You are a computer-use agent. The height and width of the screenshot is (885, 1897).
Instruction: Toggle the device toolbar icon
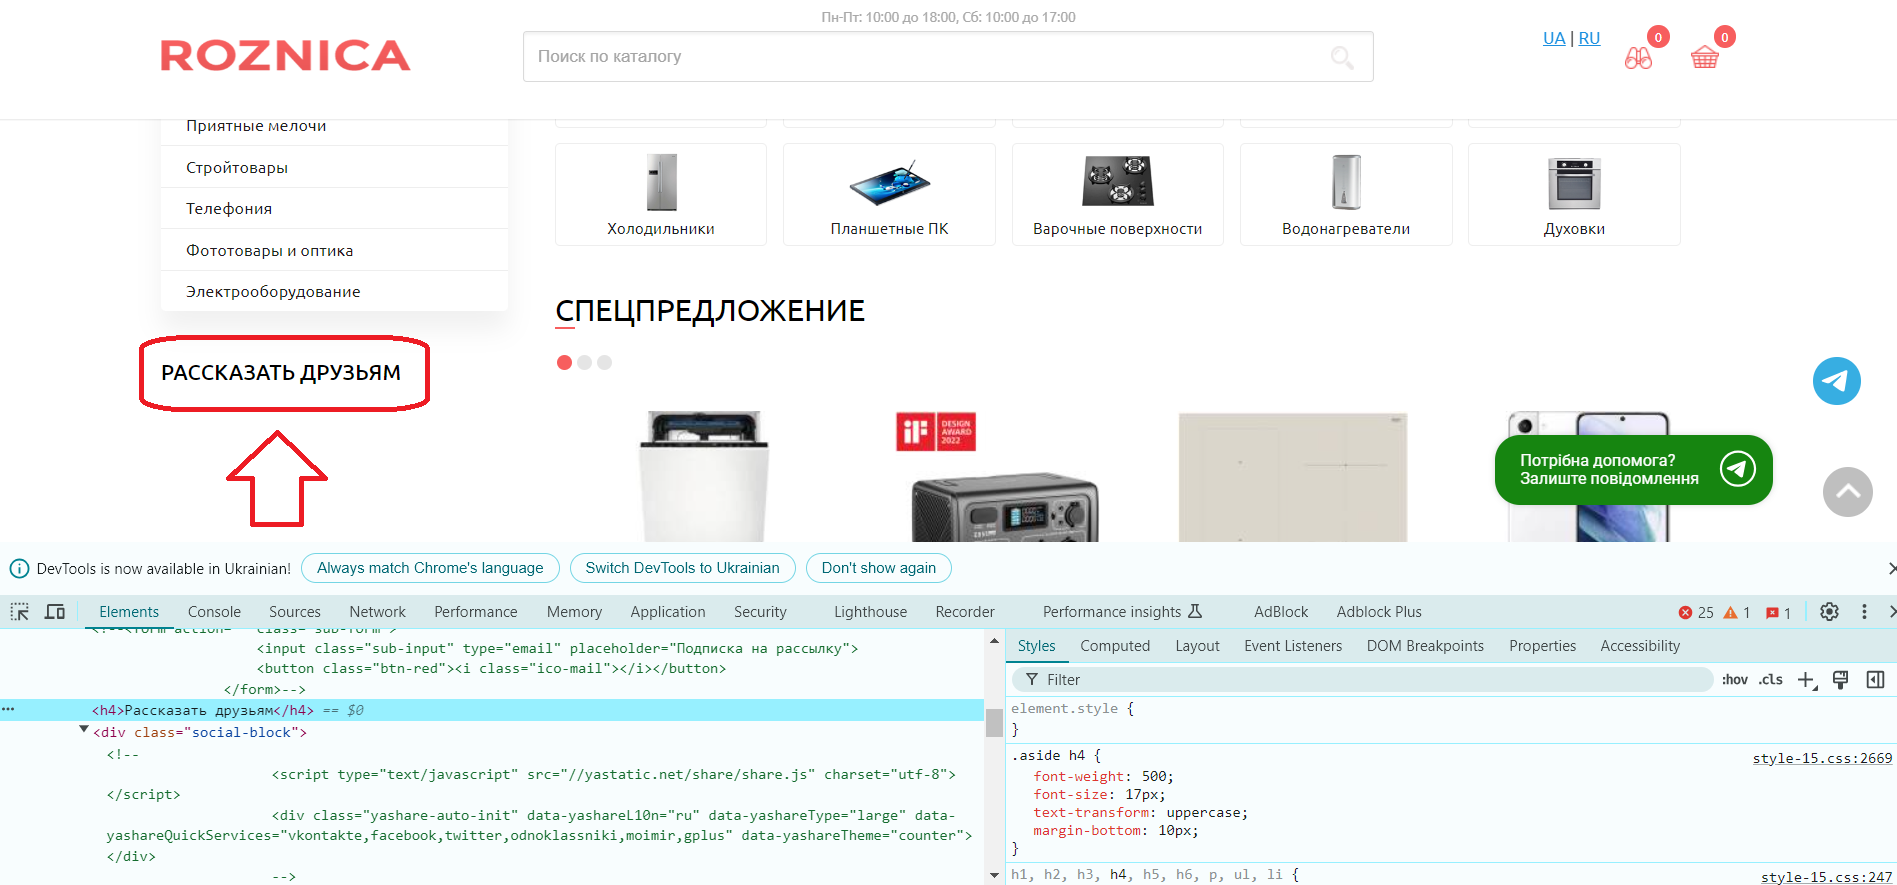pos(55,612)
